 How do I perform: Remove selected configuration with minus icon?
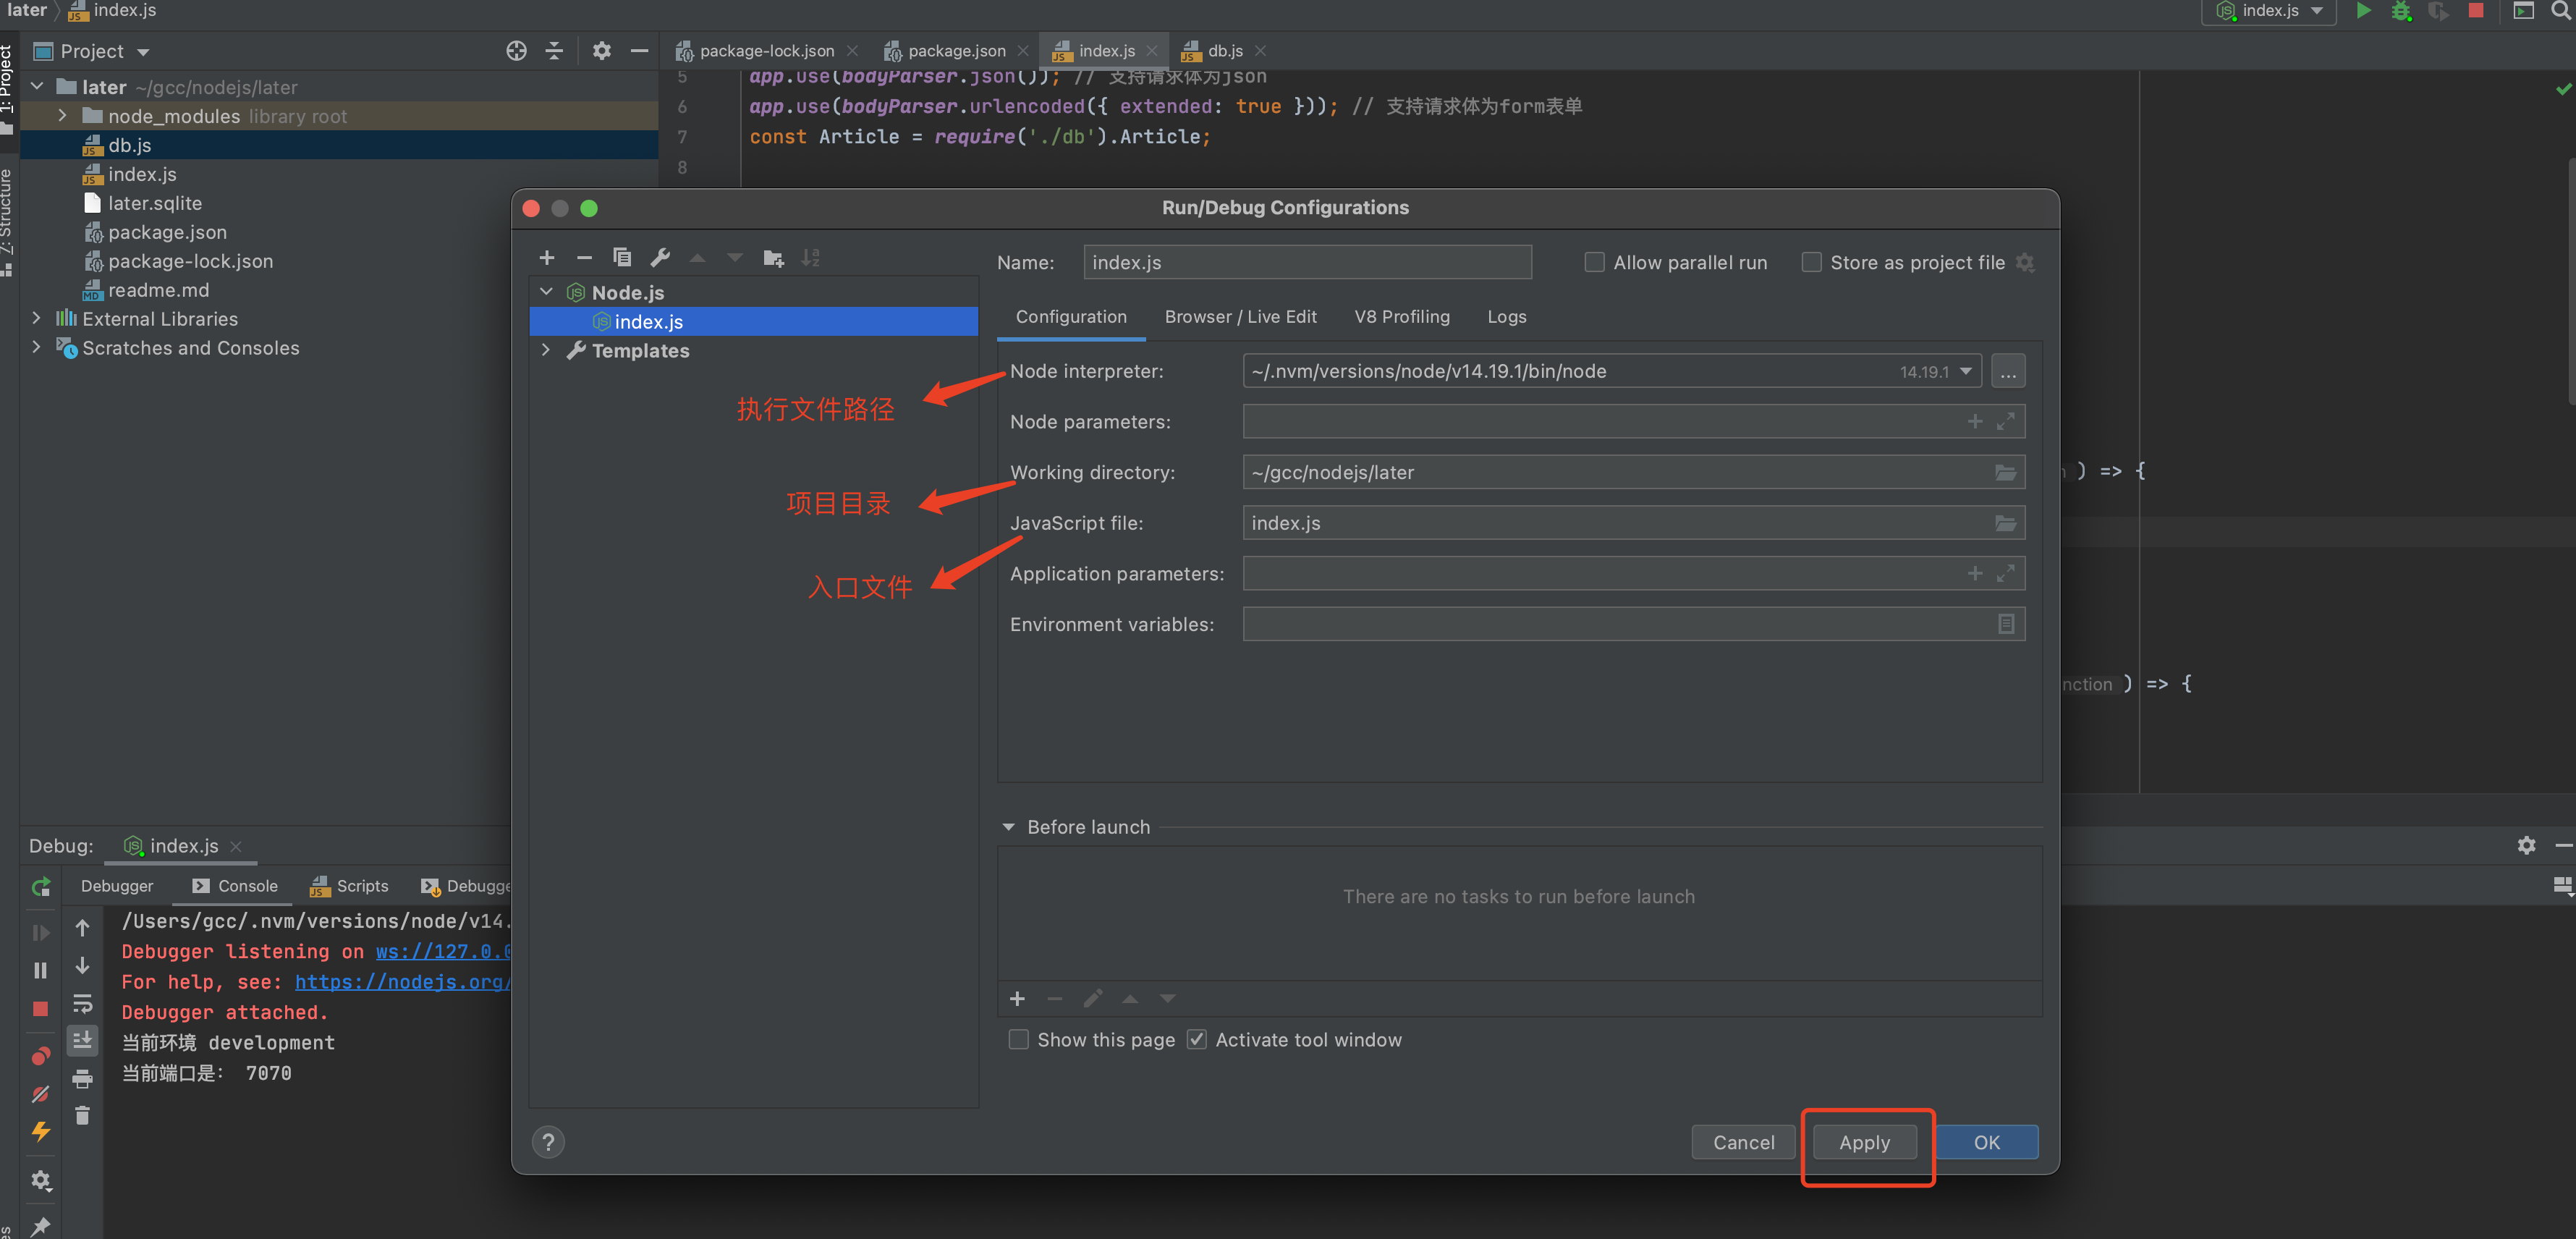584,258
